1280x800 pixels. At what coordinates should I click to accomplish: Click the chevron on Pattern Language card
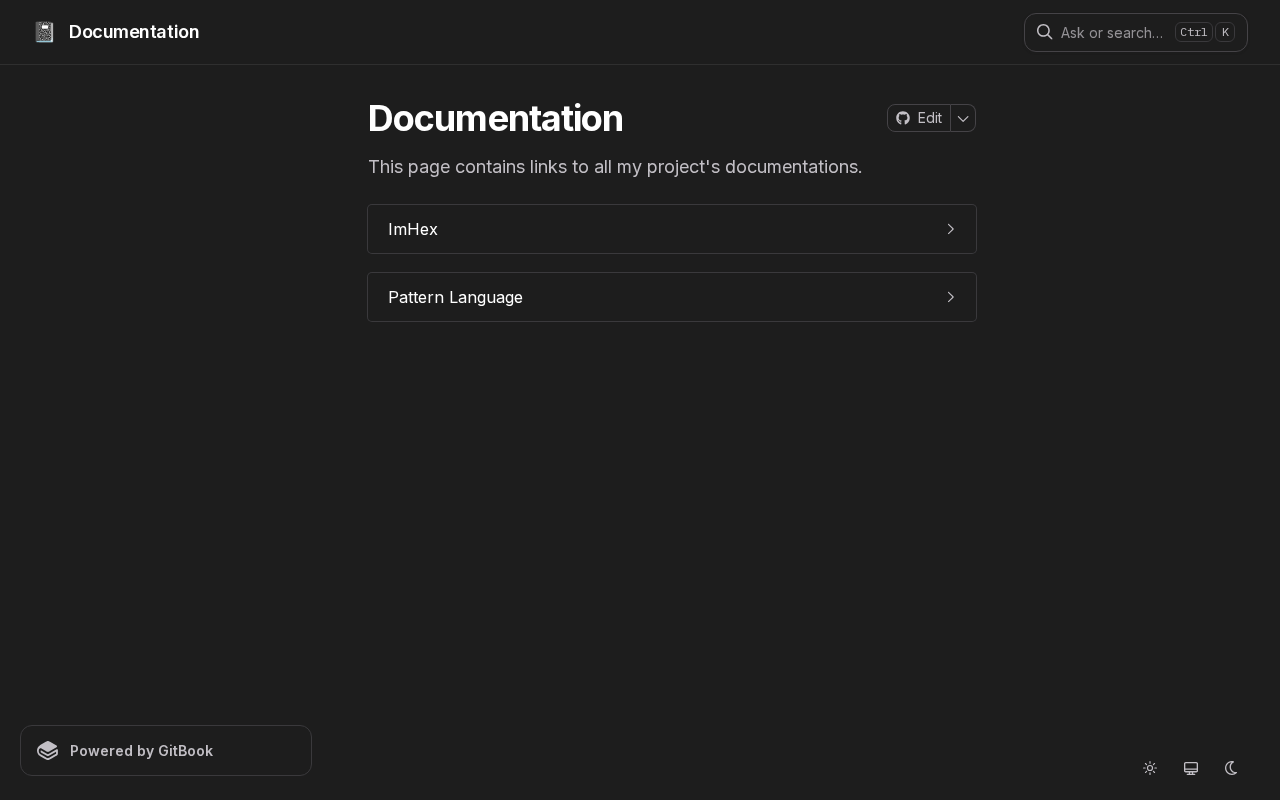point(951,297)
